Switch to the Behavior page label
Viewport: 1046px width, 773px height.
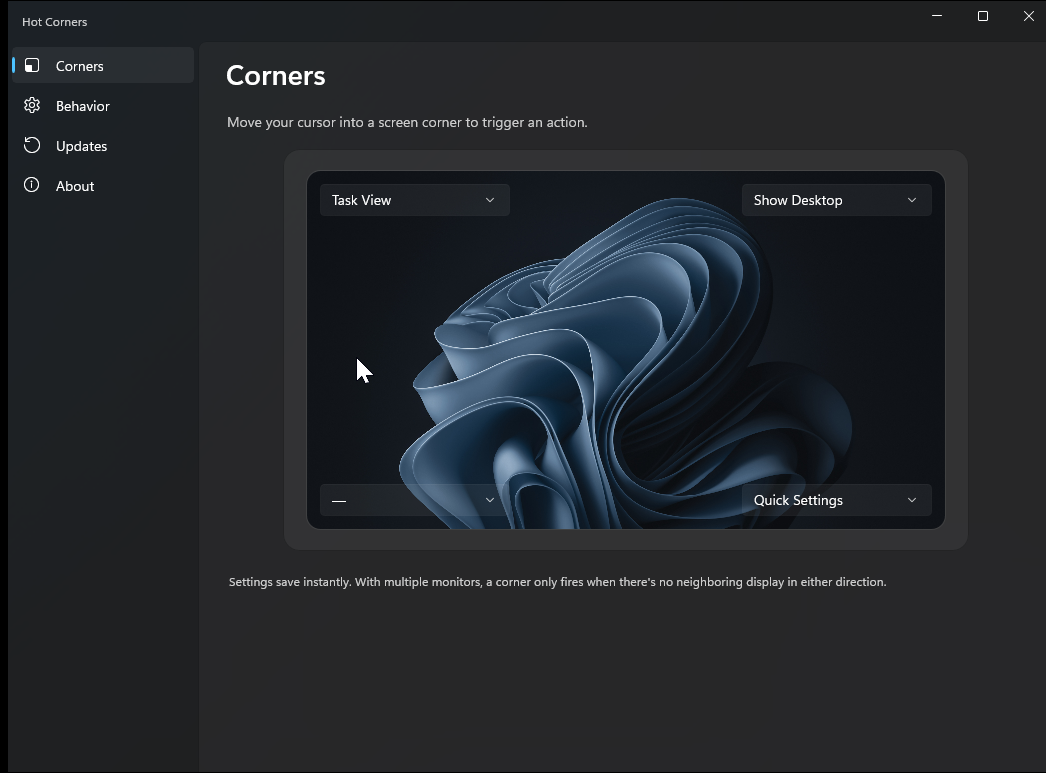coord(83,106)
